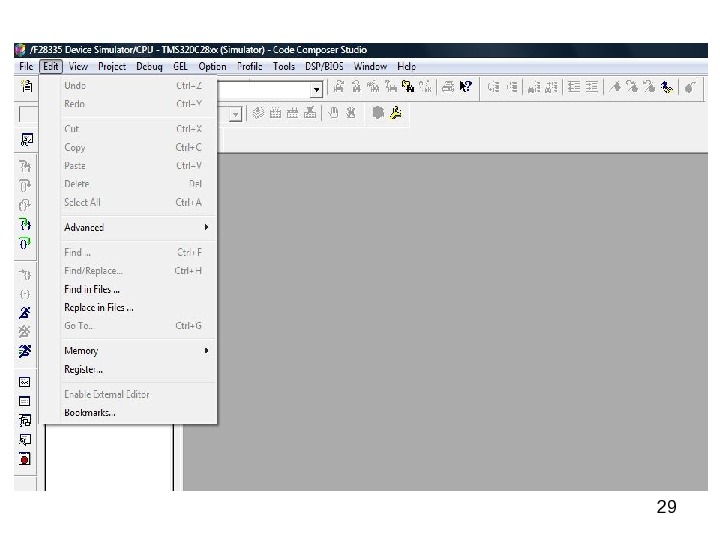Viewport: 720px width, 540px height.
Task: Click the Incremental Build icon
Action: tap(276, 112)
